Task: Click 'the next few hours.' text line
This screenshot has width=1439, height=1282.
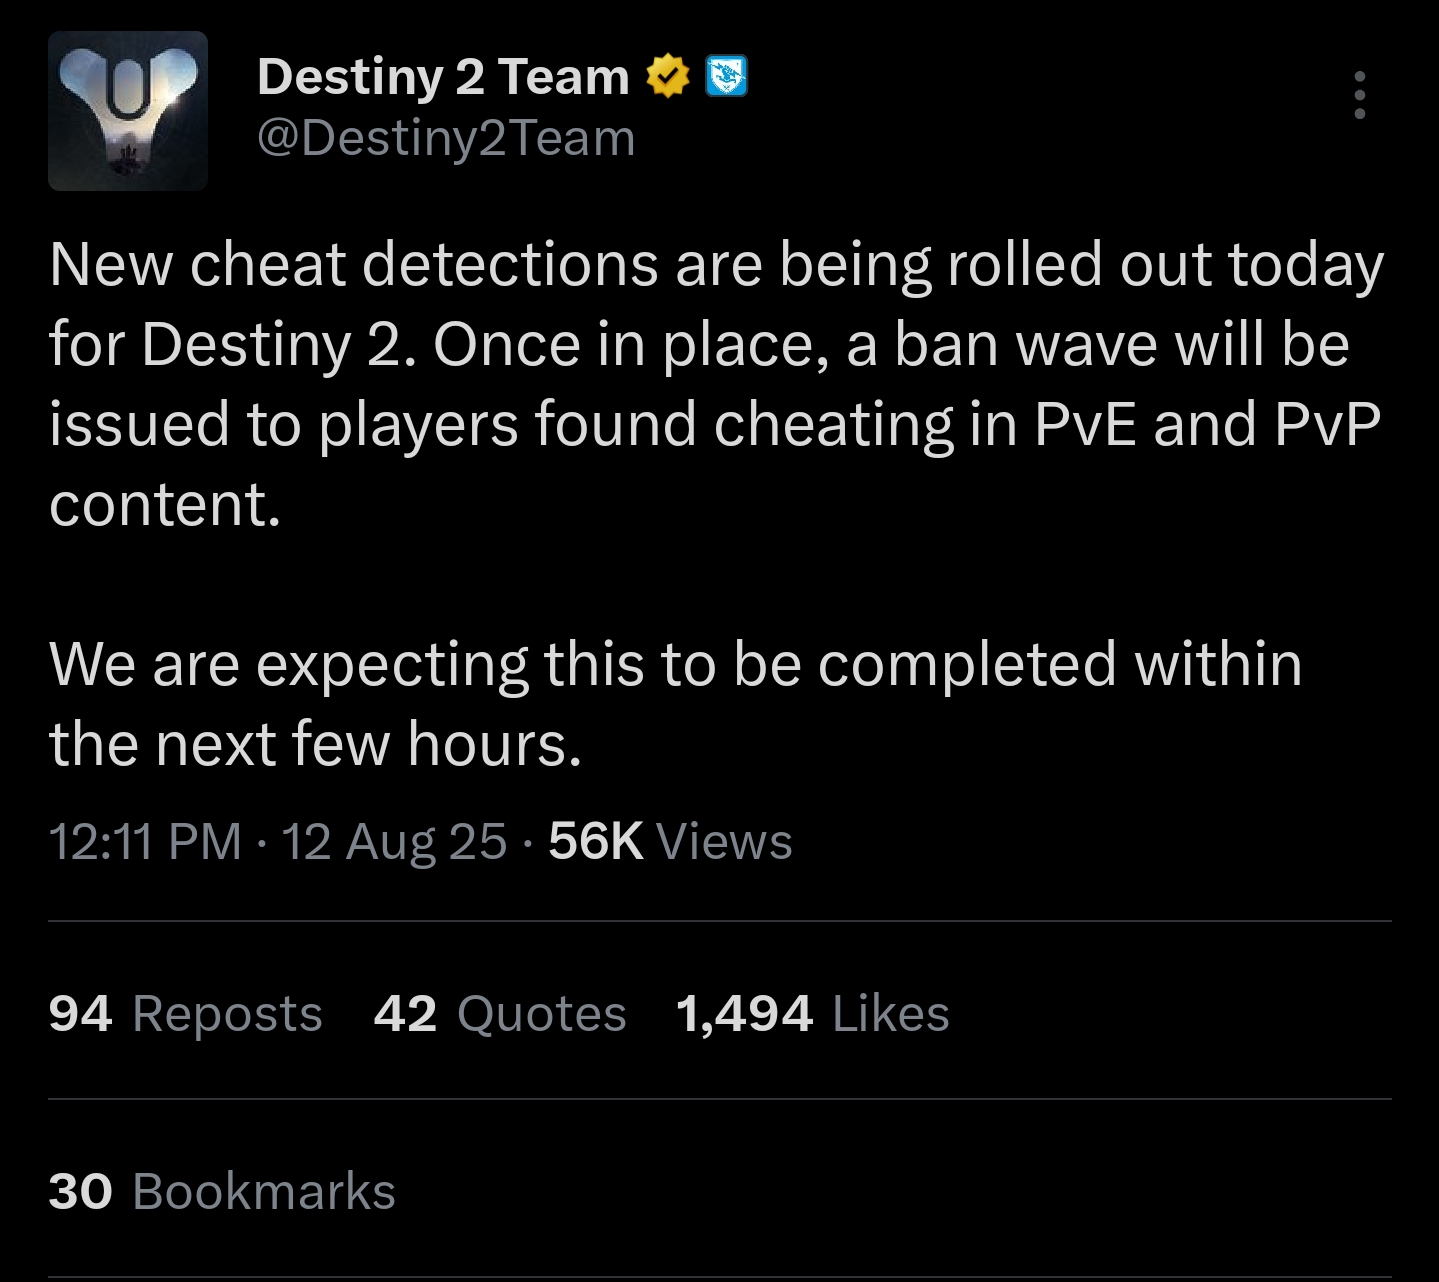Action: pos(315,745)
